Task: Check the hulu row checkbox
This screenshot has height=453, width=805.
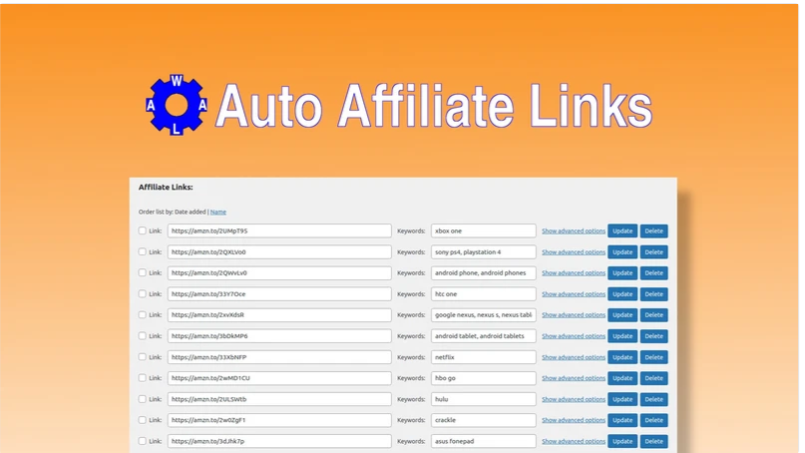Action: click(142, 399)
